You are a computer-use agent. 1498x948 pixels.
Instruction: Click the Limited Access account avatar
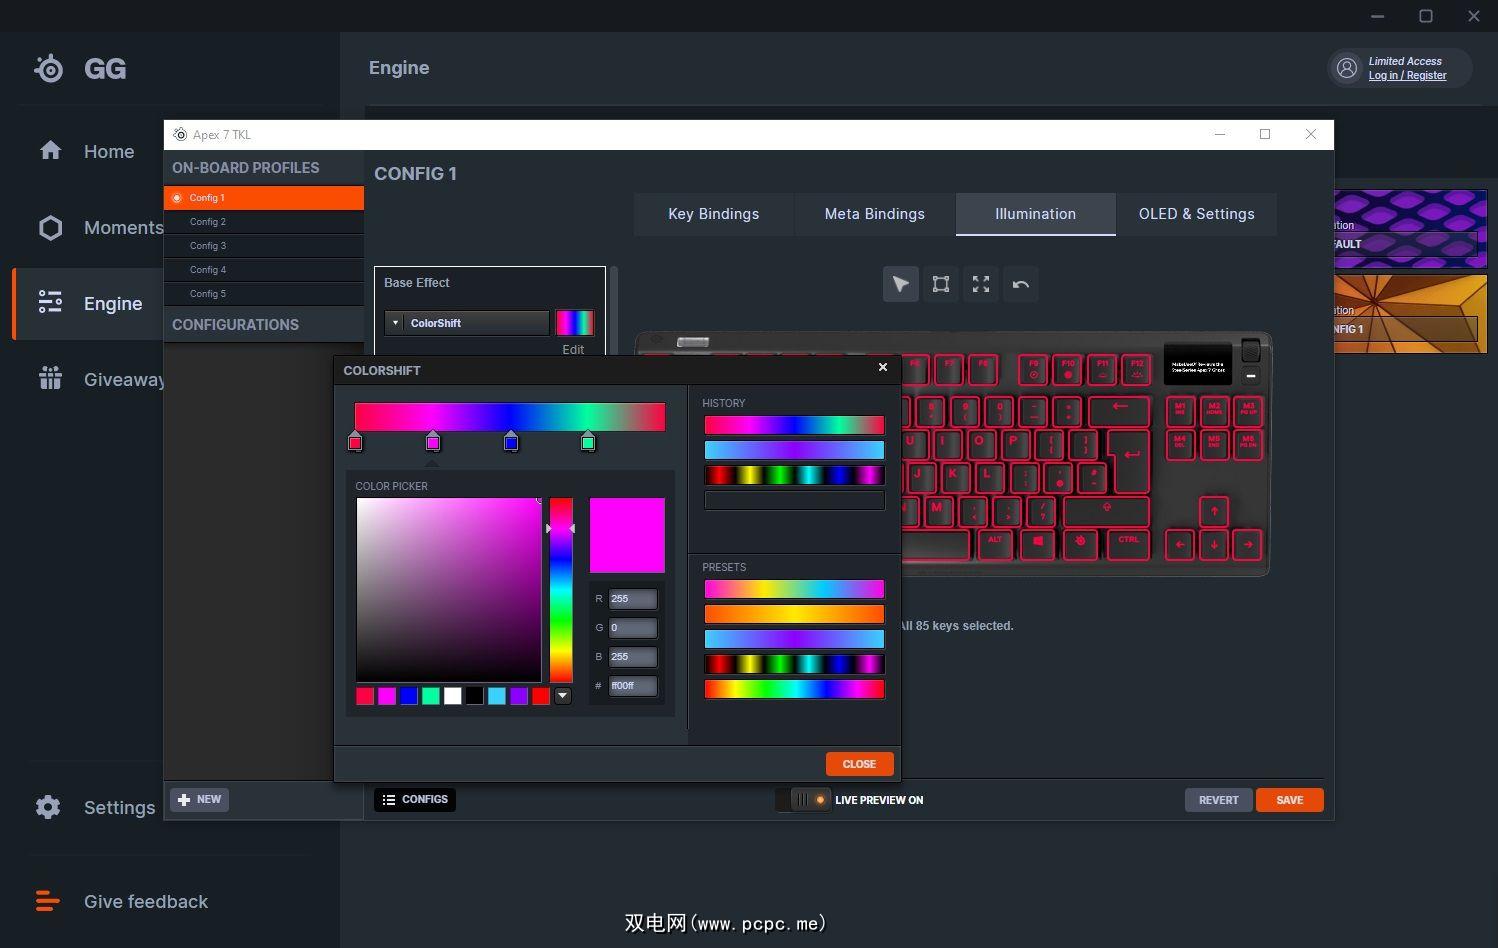1347,67
